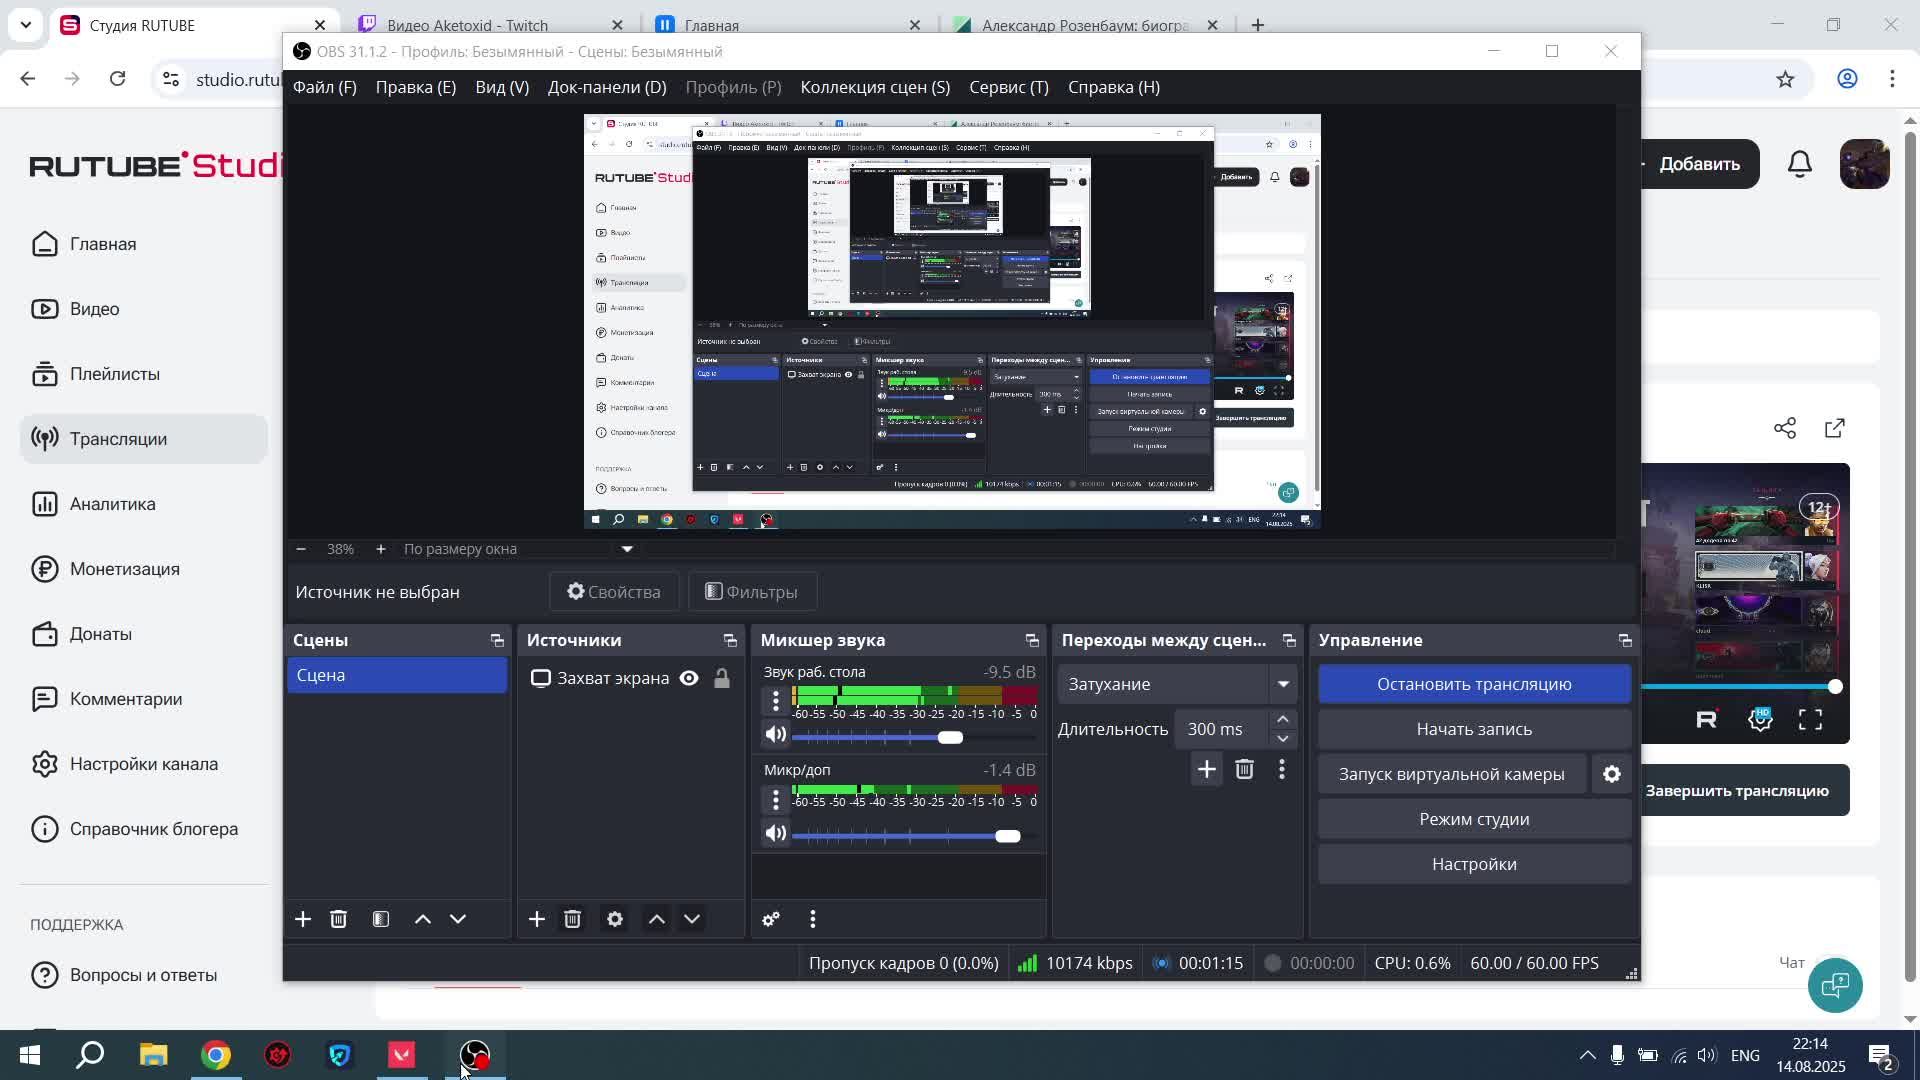Open virtual camera settings gear
Viewport: 1920px width, 1080px height.
pos(1612,774)
